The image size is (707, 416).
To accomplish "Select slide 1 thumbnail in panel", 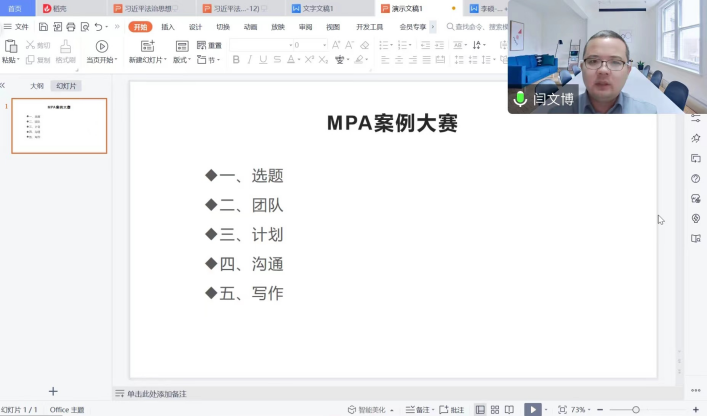I will click(59, 126).
